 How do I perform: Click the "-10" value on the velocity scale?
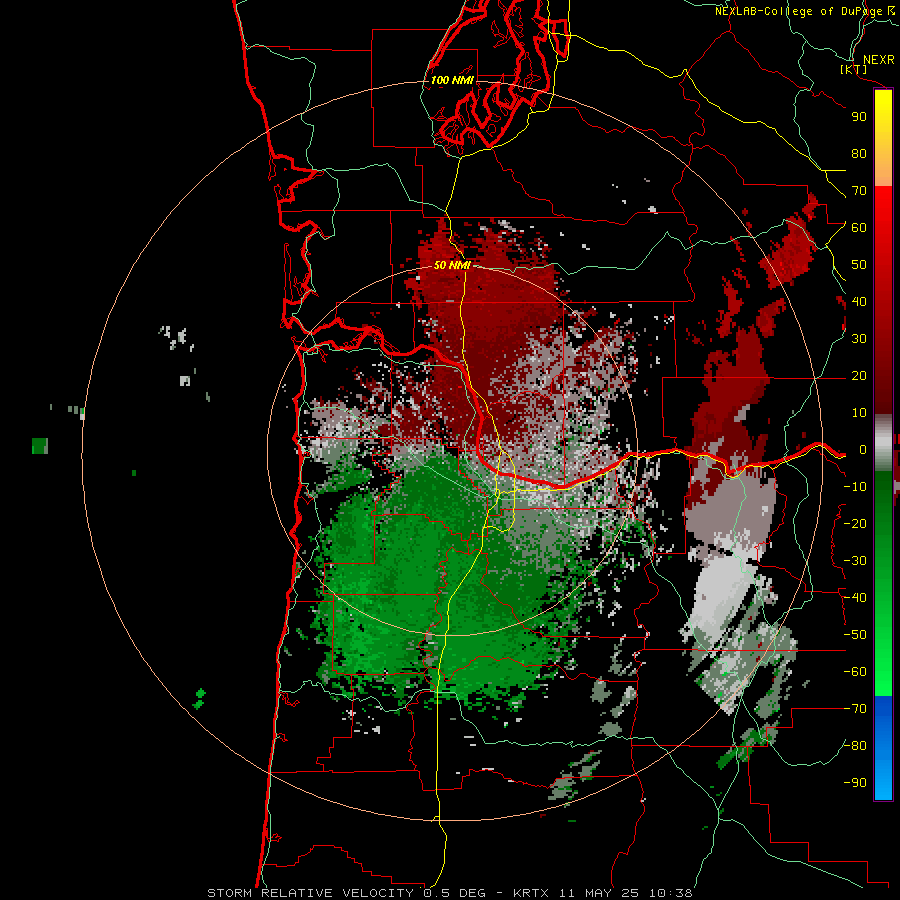(855, 487)
